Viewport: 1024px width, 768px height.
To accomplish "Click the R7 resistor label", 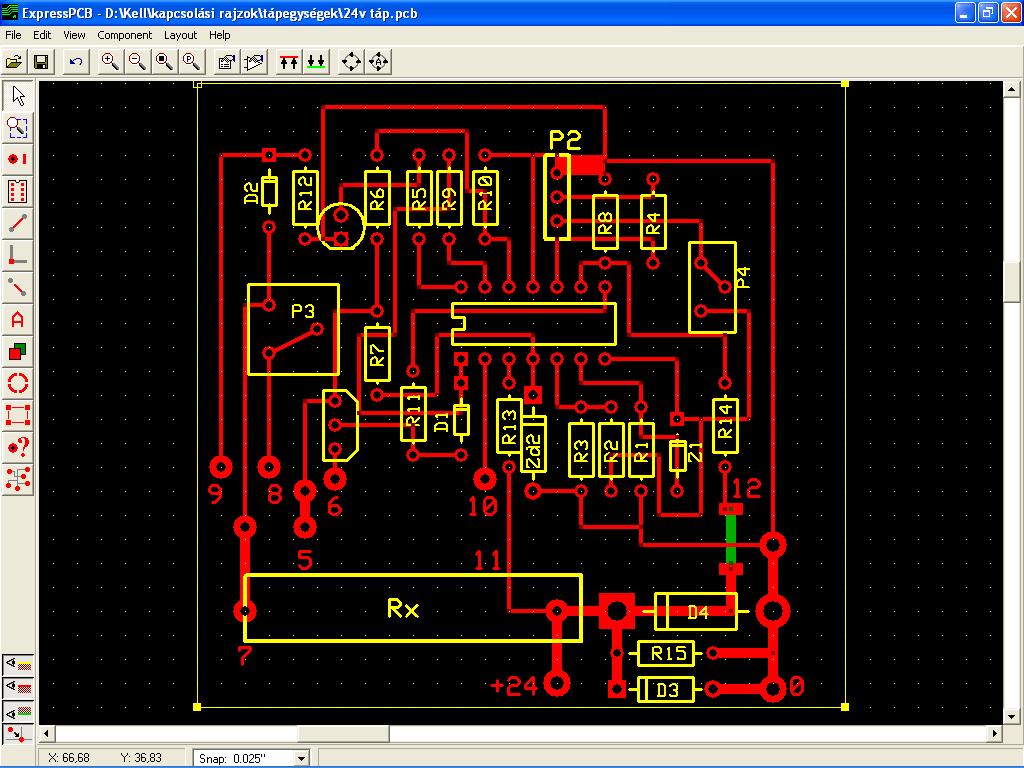I will pyautogui.click(x=377, y=355).
